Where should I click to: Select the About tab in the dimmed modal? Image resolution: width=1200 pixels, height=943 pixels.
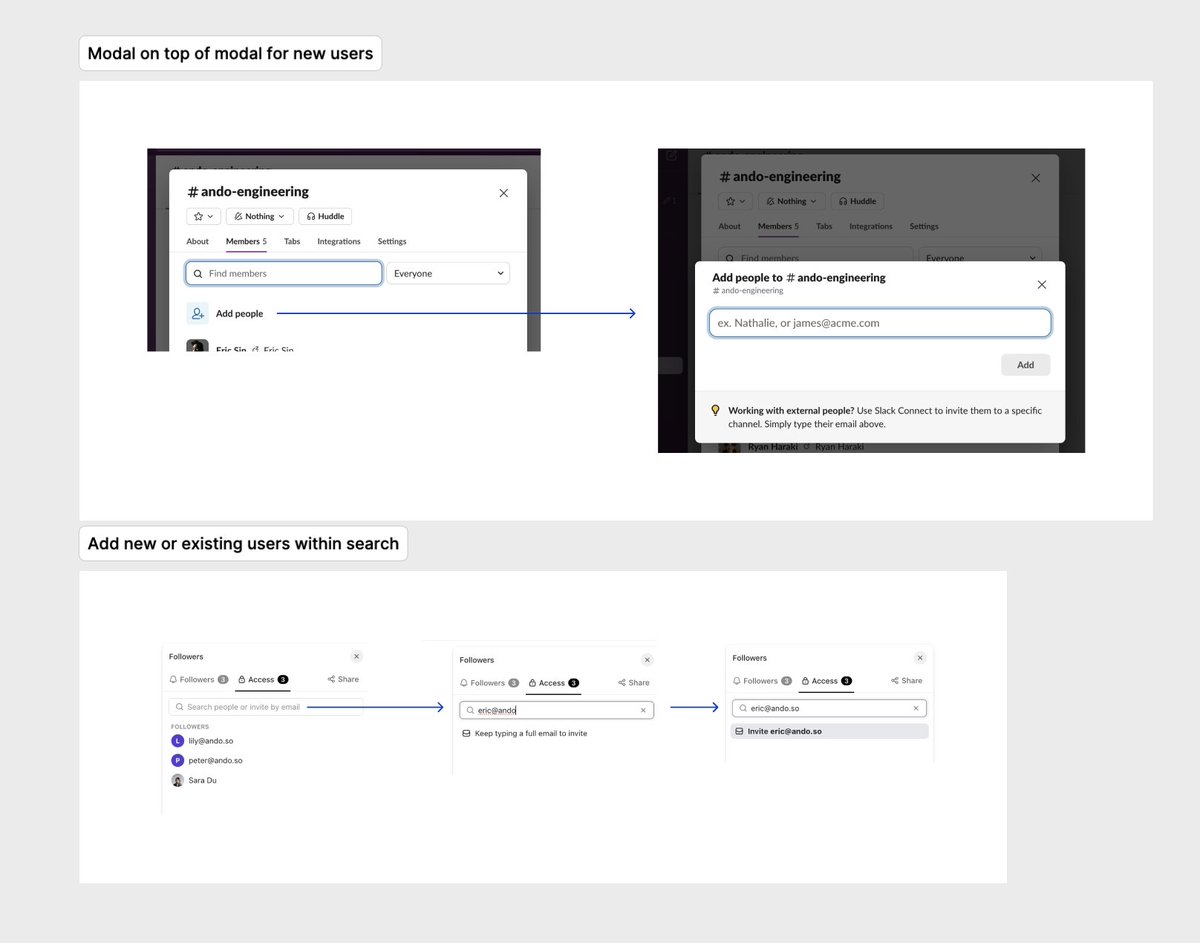pos(730,226)
